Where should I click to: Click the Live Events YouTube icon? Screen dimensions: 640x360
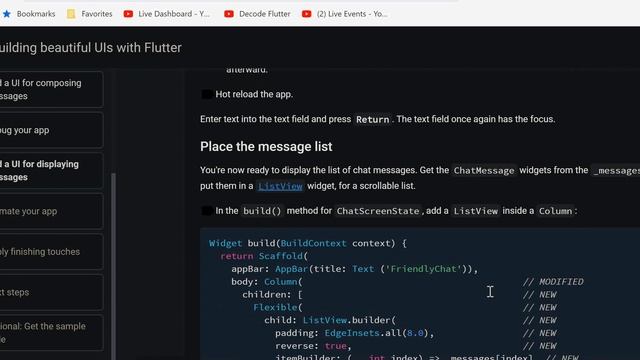(307, 14)
